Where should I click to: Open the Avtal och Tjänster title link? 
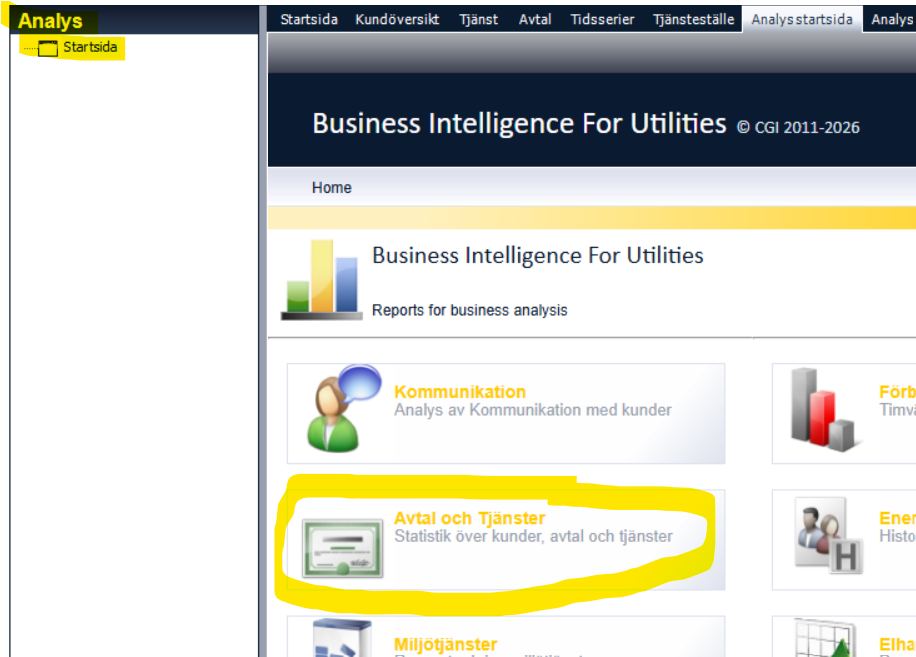pyautogui.click(x=469, y=518)
